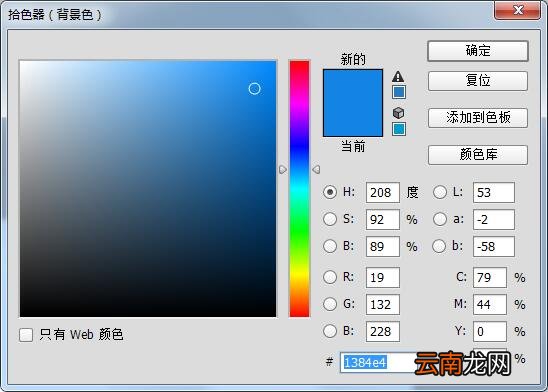Click the R field showing 19
Image resolution: width=548 pixels, height=392 pixels.
tap(383, 277)
